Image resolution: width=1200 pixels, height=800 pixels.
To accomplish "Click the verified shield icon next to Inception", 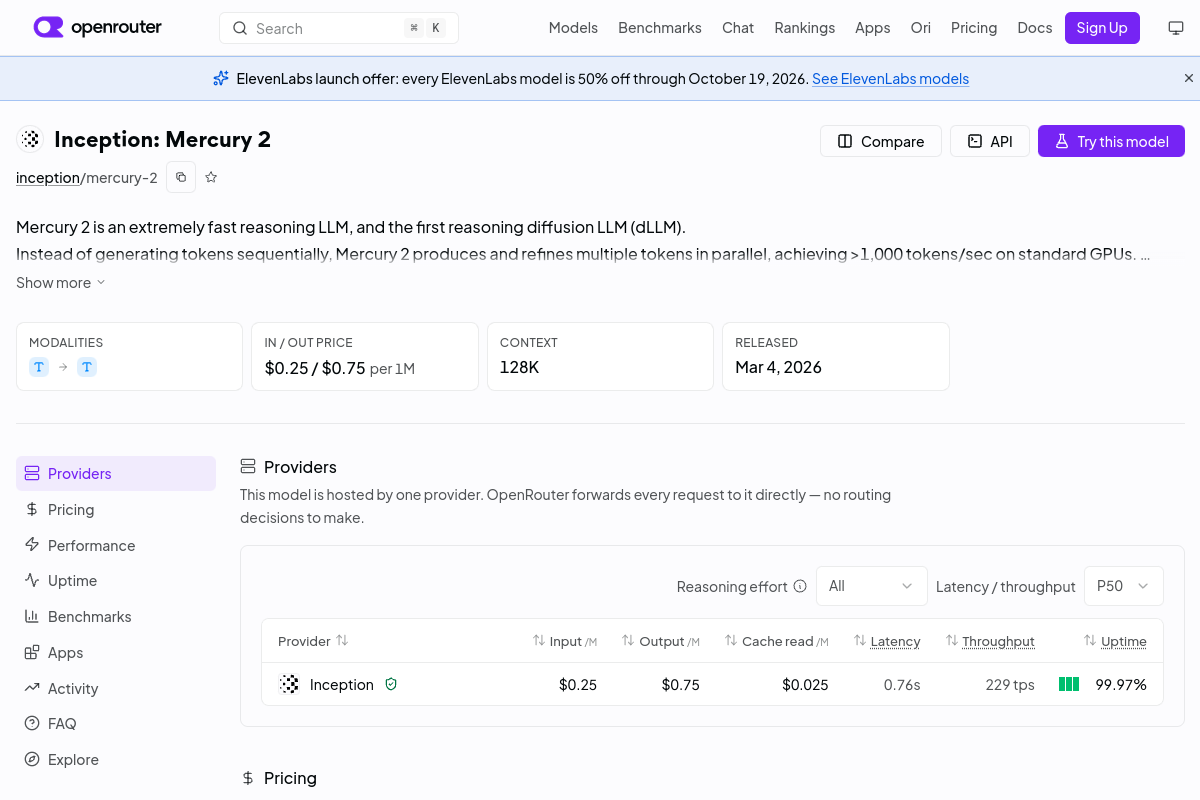I will [x=391, y=684].
